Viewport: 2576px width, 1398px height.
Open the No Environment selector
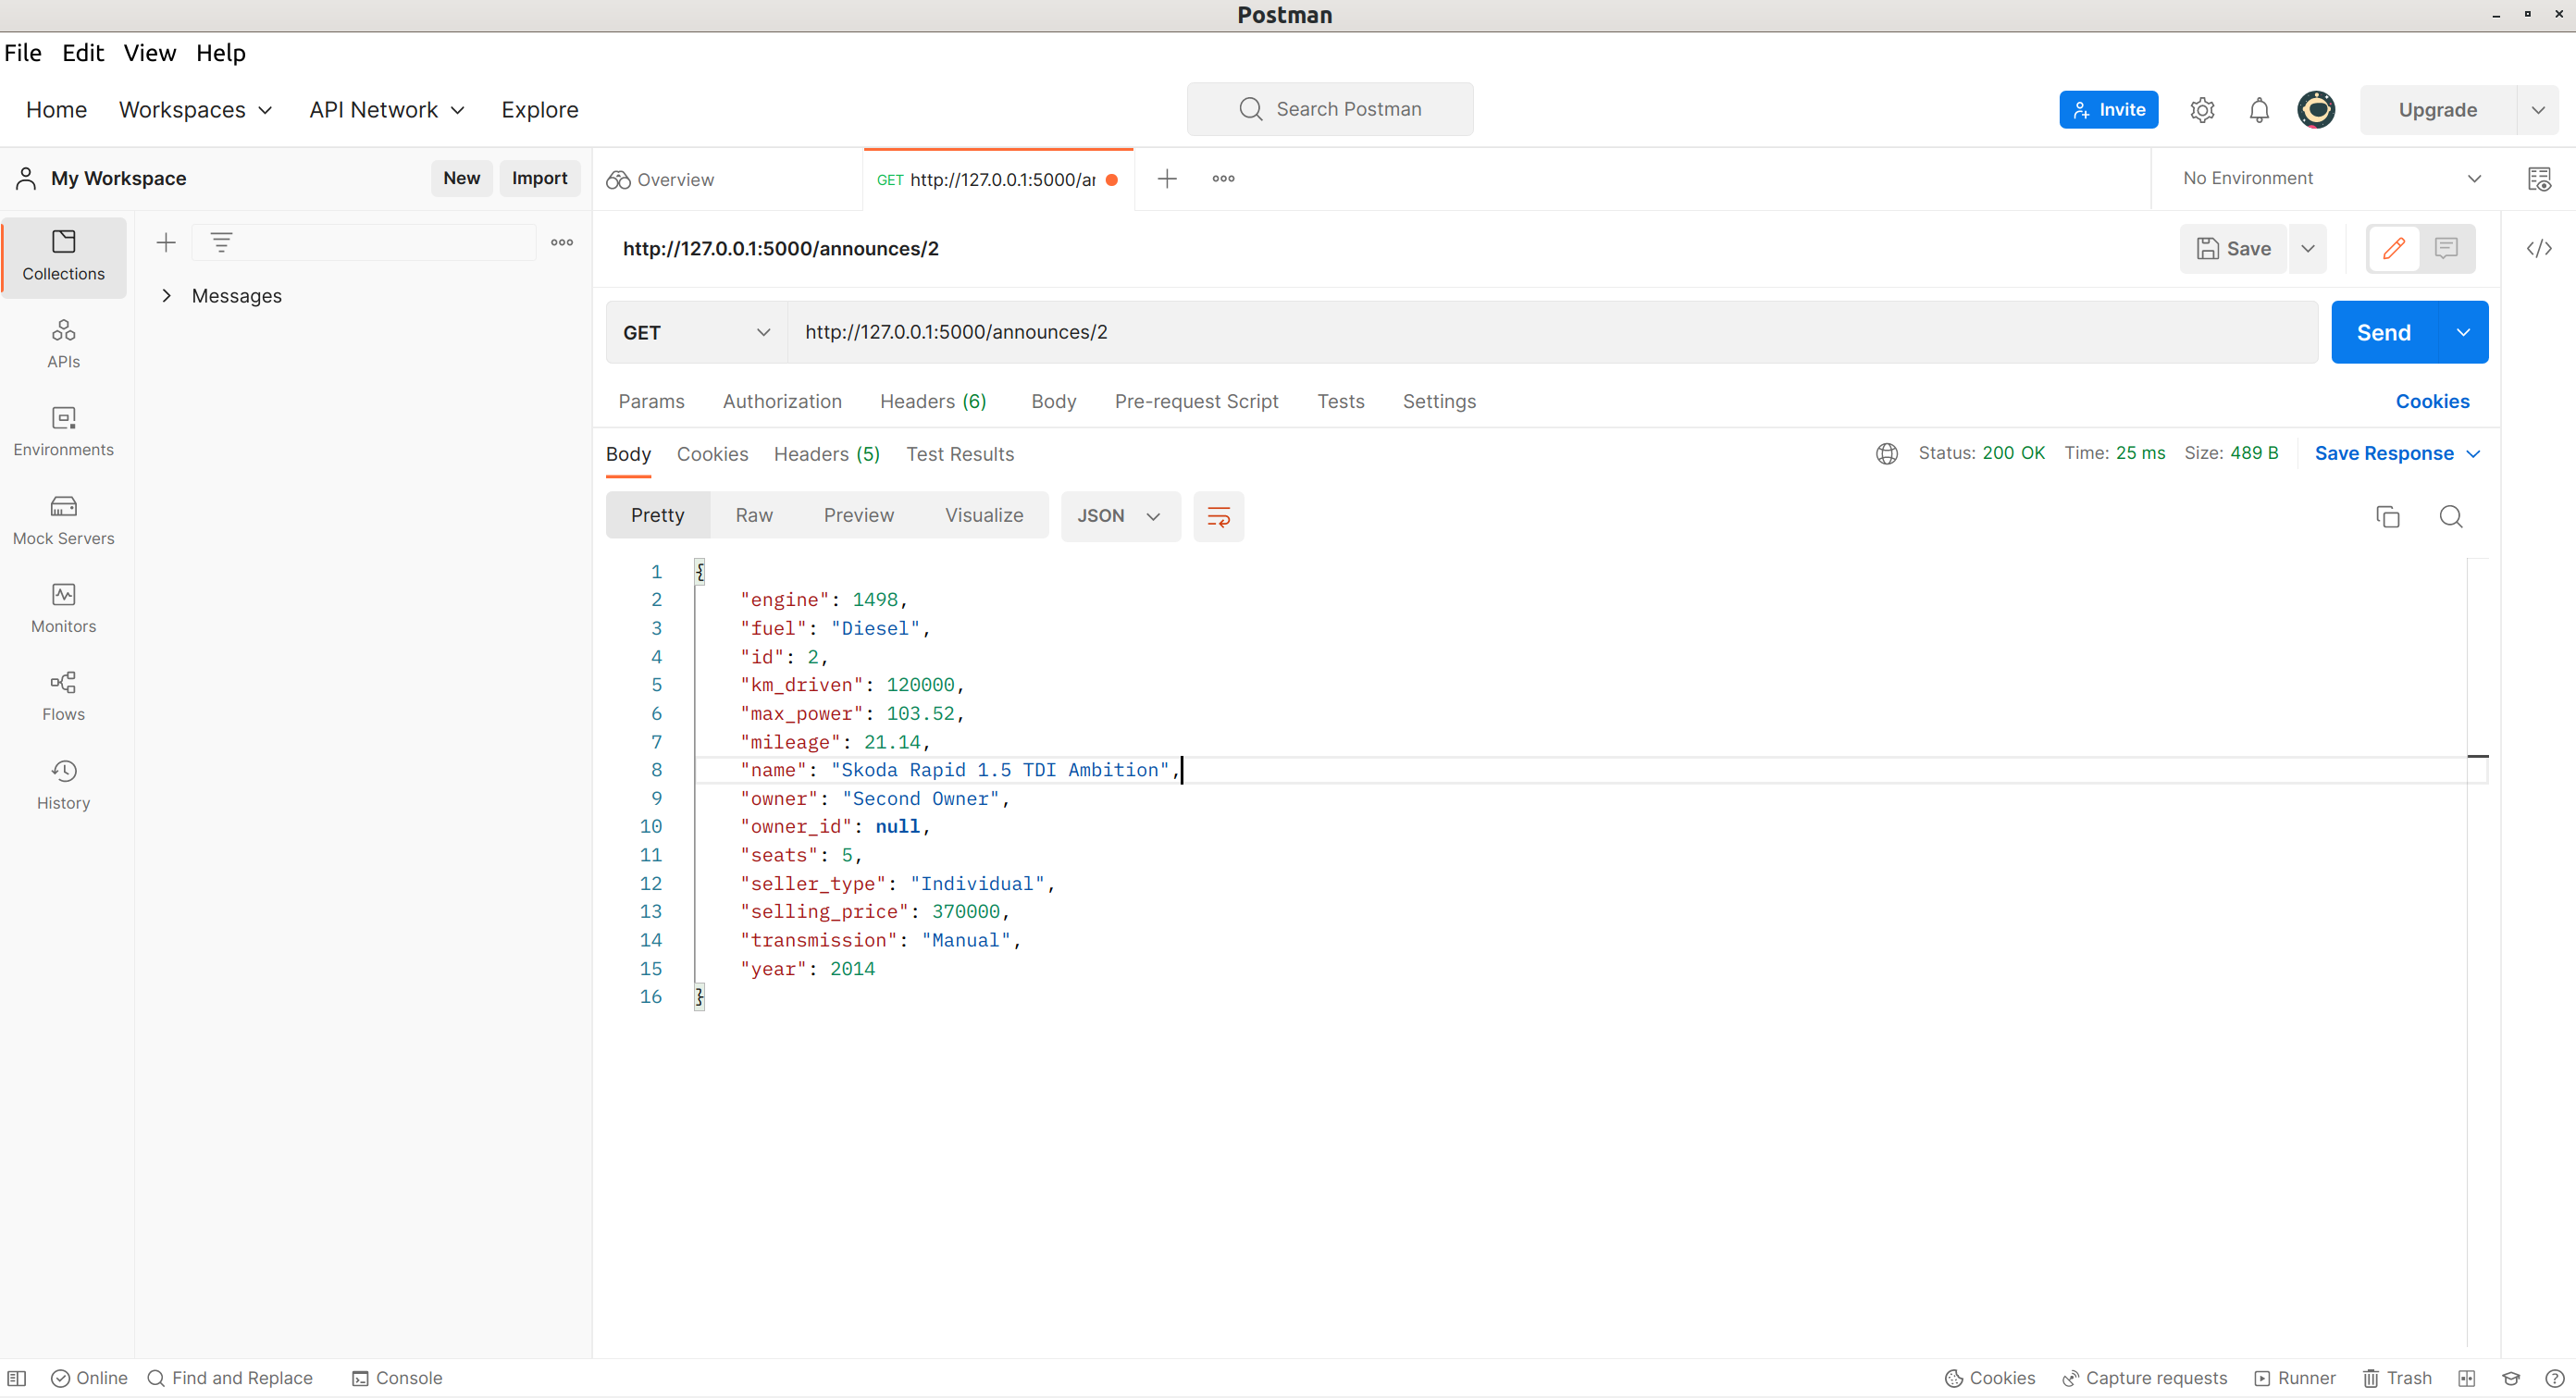coord(2331,178)
